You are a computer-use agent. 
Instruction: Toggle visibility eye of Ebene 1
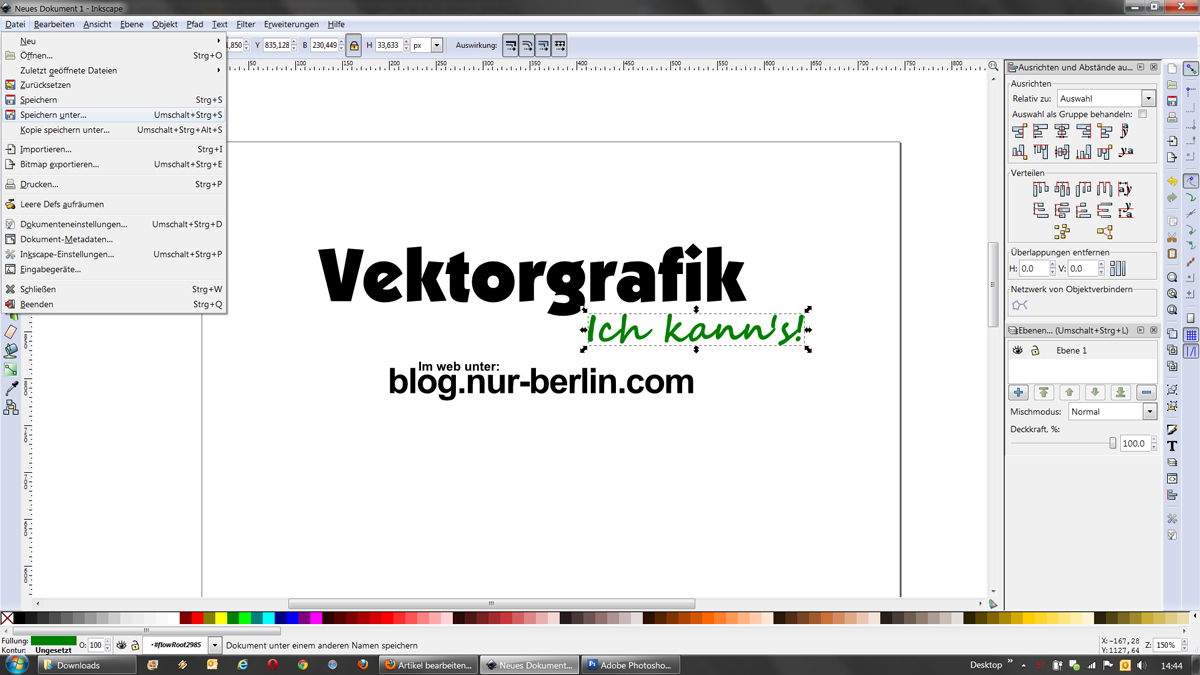pos(1018,350)
